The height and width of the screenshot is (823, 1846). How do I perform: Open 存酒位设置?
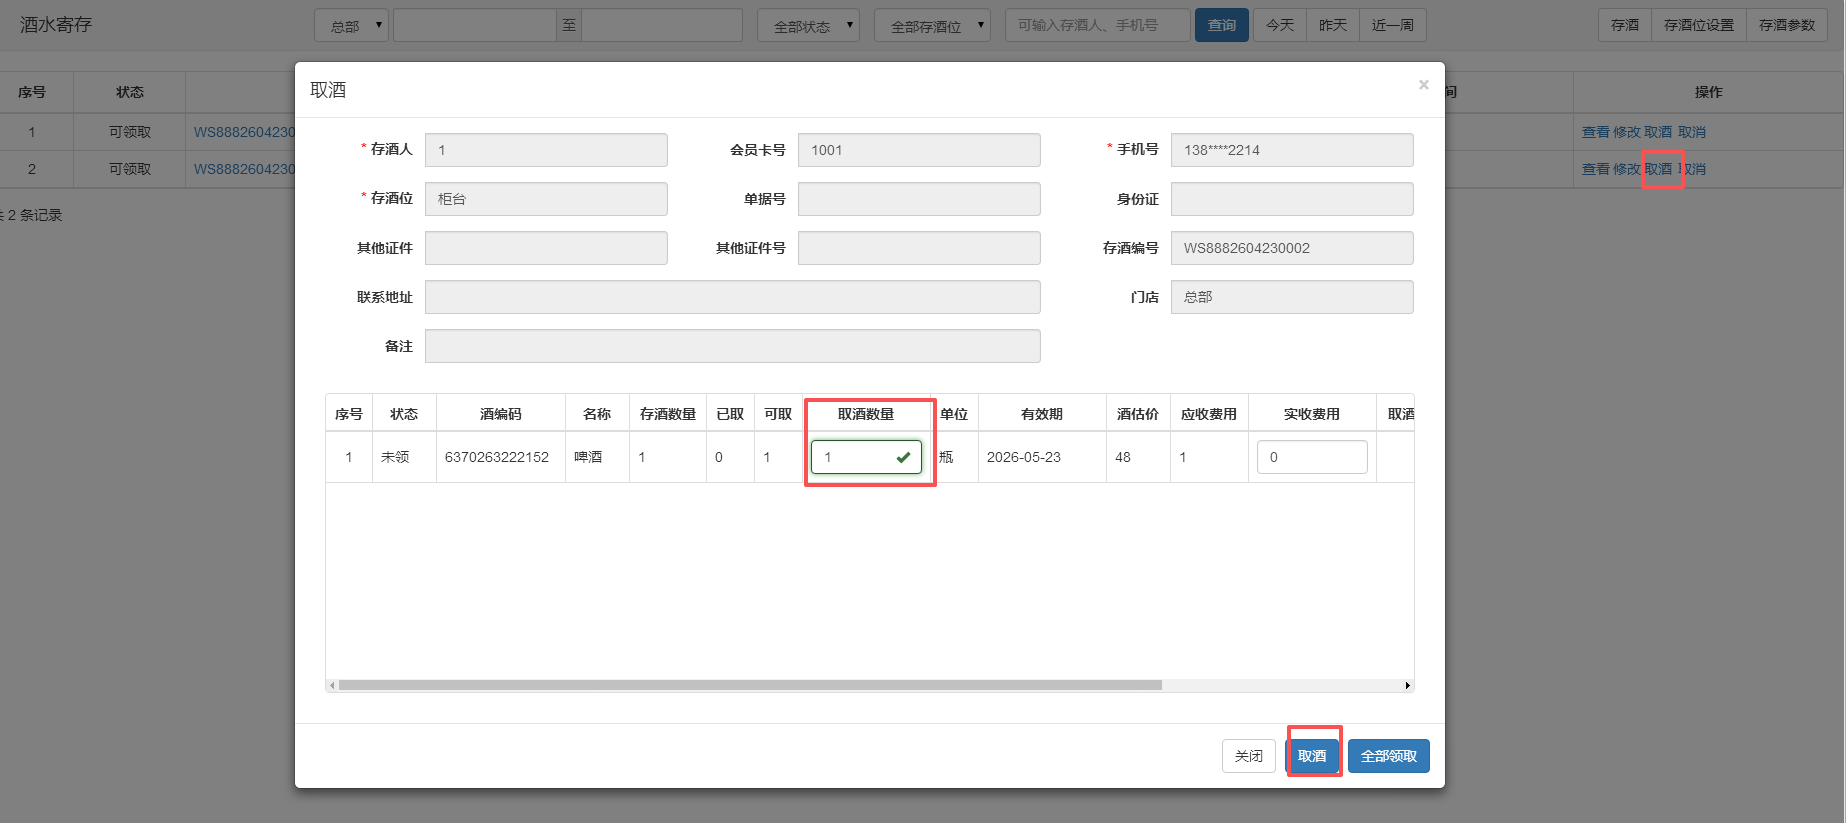(1699, 25)
